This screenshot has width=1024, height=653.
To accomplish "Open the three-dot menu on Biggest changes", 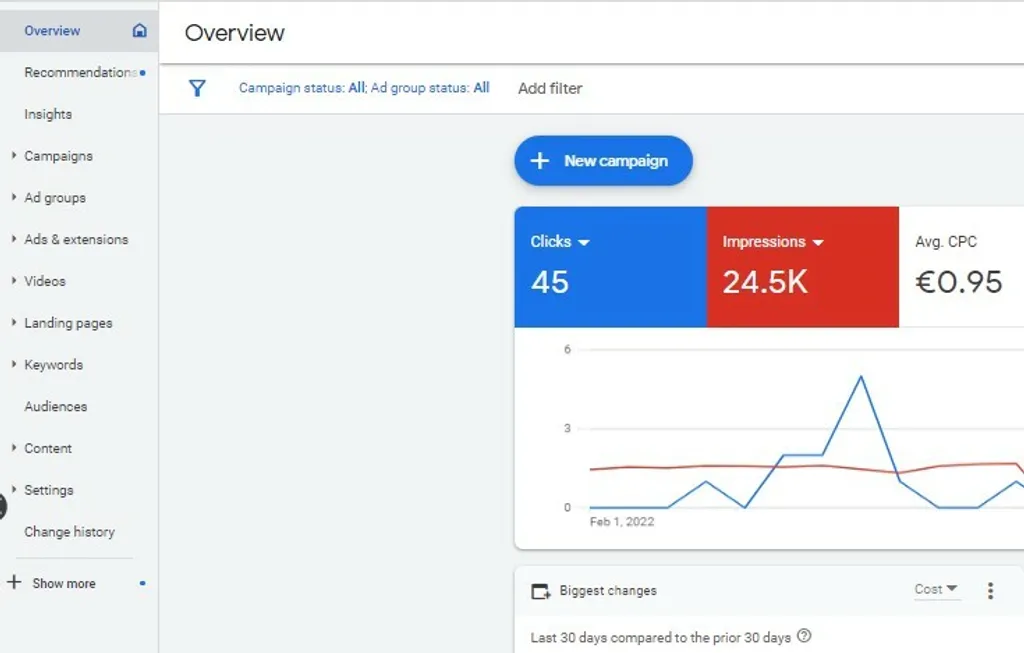I will point(990,591).
